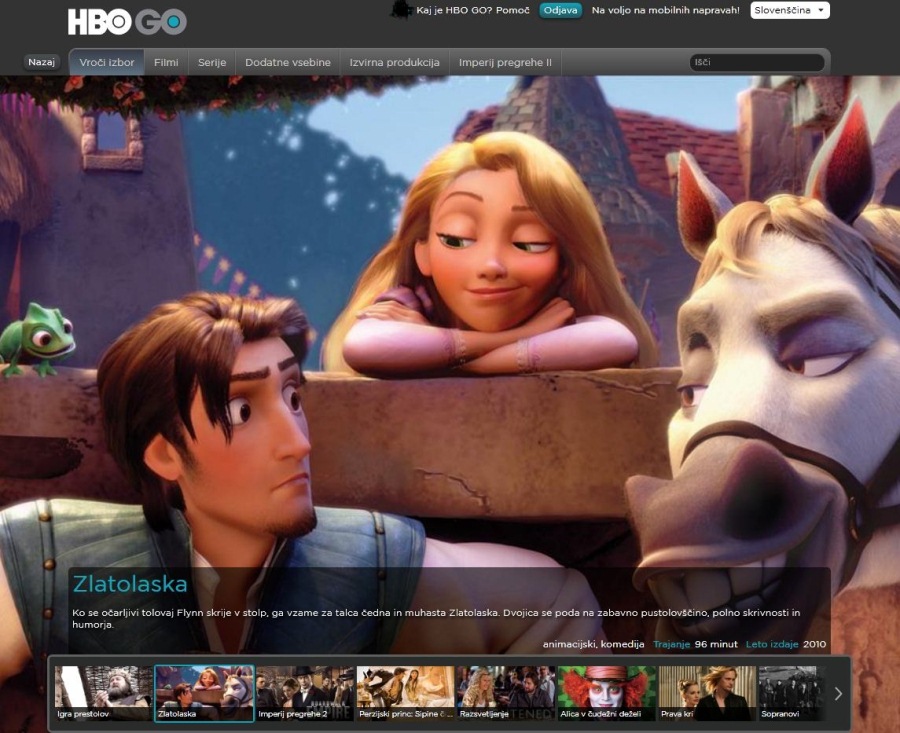Click the Leto izdaje 2010 text
The height and width of the screenshot is (733, 900).
coord(786,644)
